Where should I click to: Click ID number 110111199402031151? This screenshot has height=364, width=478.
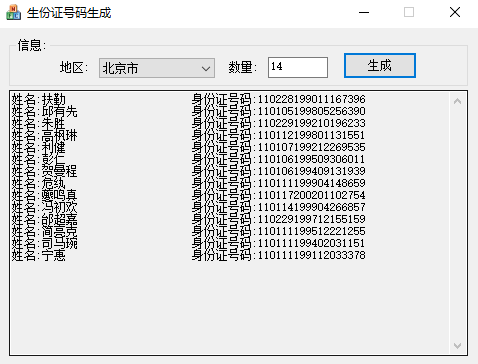coord(311,243)
